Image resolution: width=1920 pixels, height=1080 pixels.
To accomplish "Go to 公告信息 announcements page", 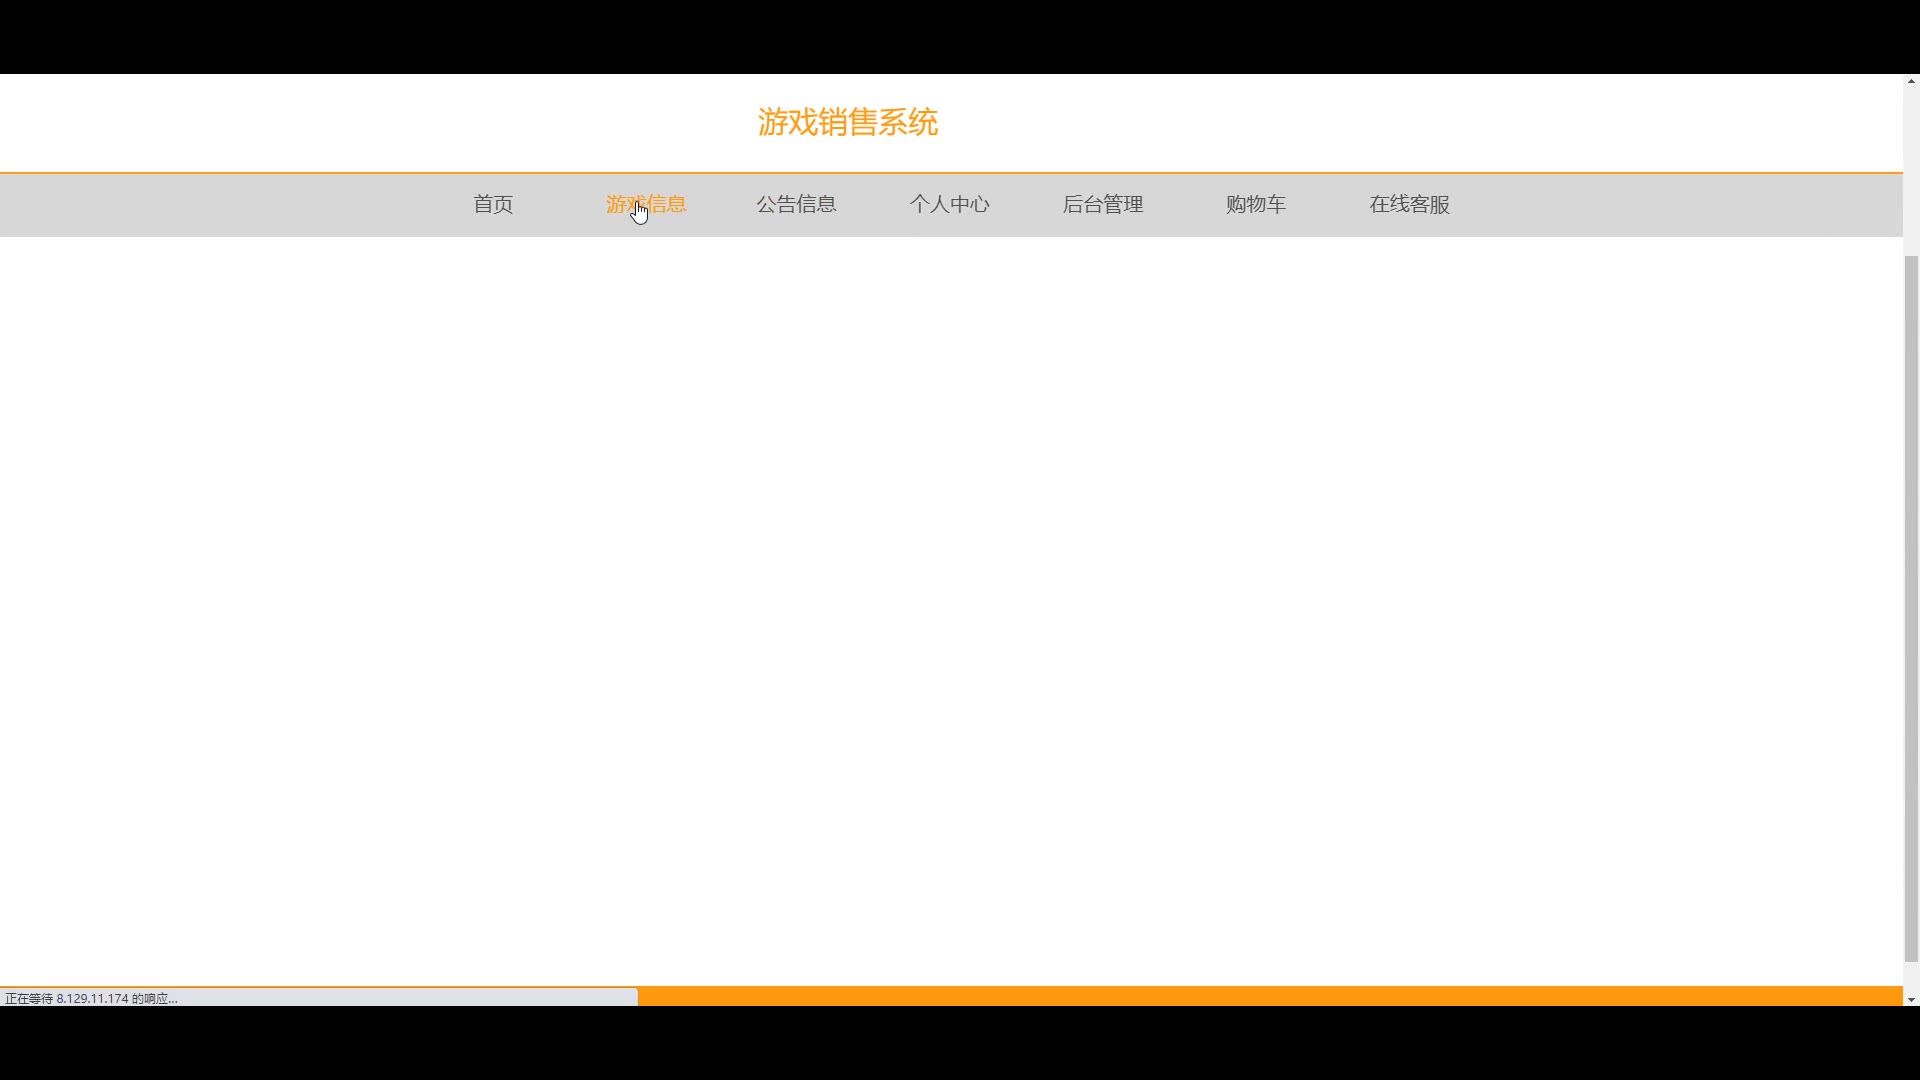I will 796,204.
